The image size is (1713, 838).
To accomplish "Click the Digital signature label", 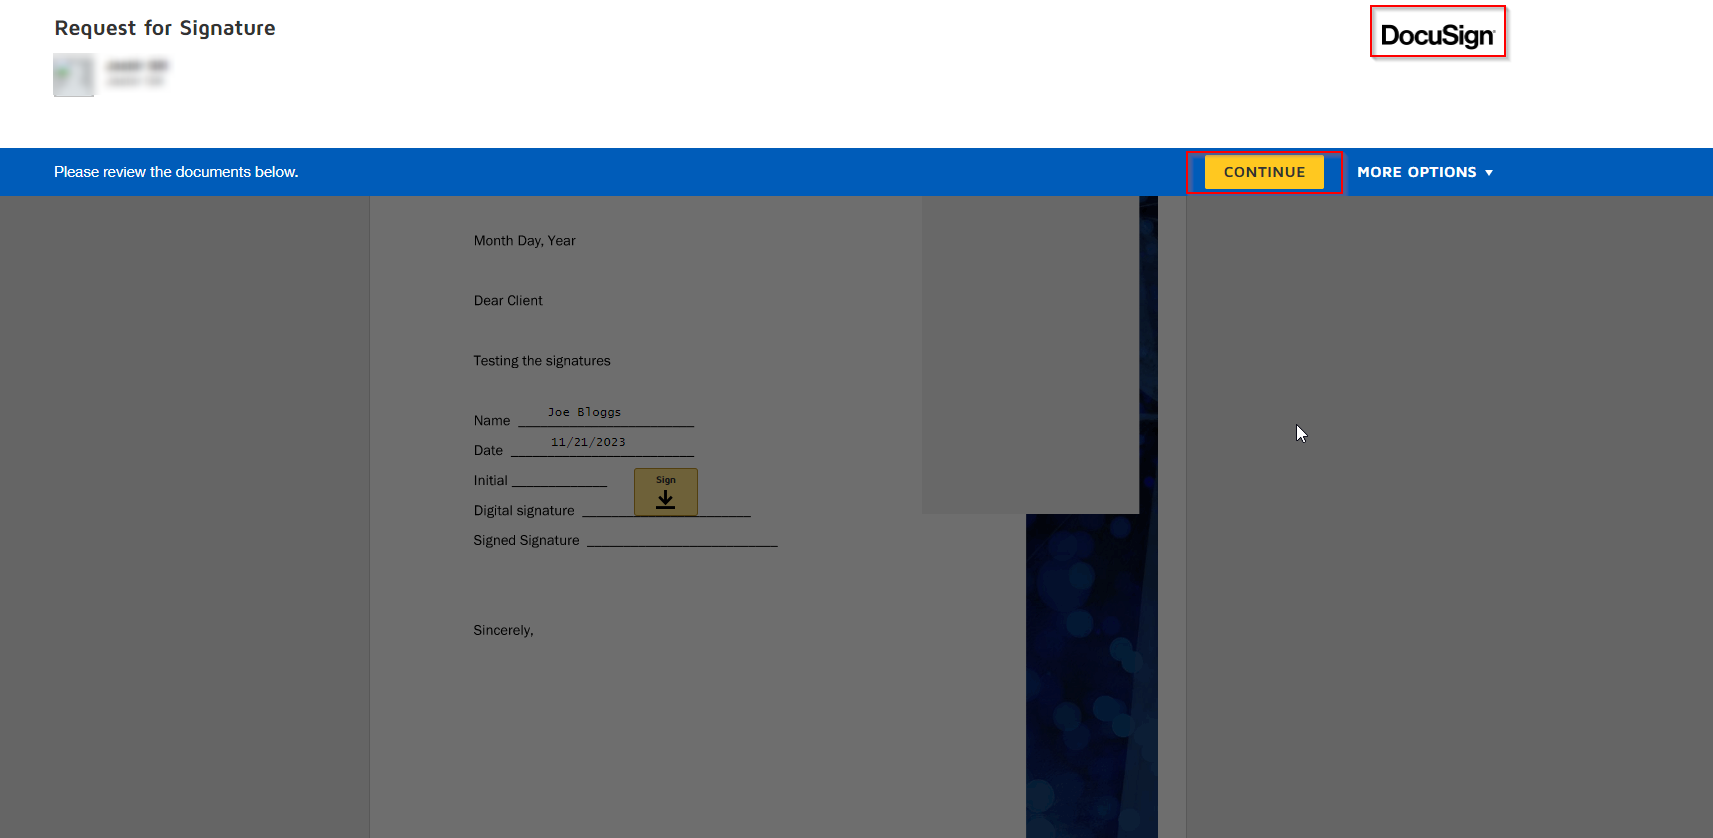I will (524, 511).
